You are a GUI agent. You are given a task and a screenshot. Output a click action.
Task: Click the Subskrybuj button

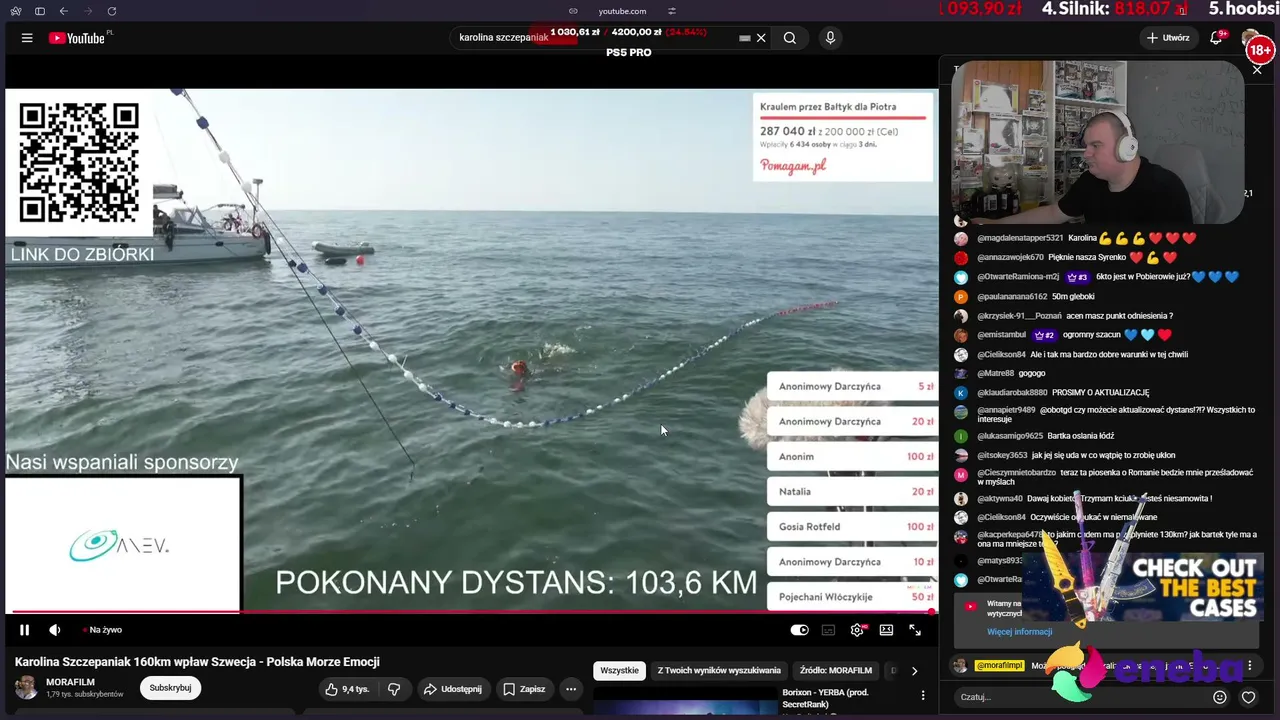[170, 688]
